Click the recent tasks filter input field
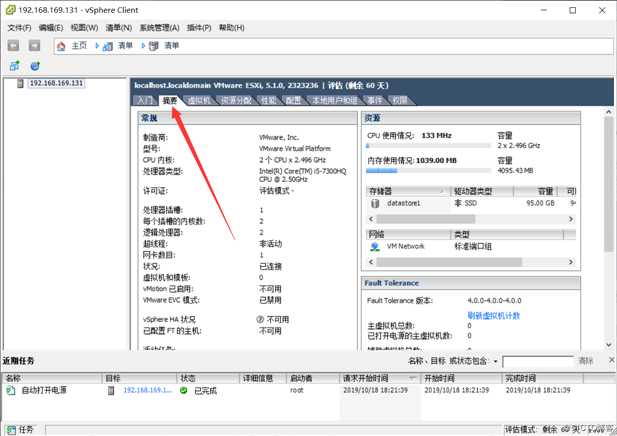This screenshot has width=617, height=436. [538, 361]
